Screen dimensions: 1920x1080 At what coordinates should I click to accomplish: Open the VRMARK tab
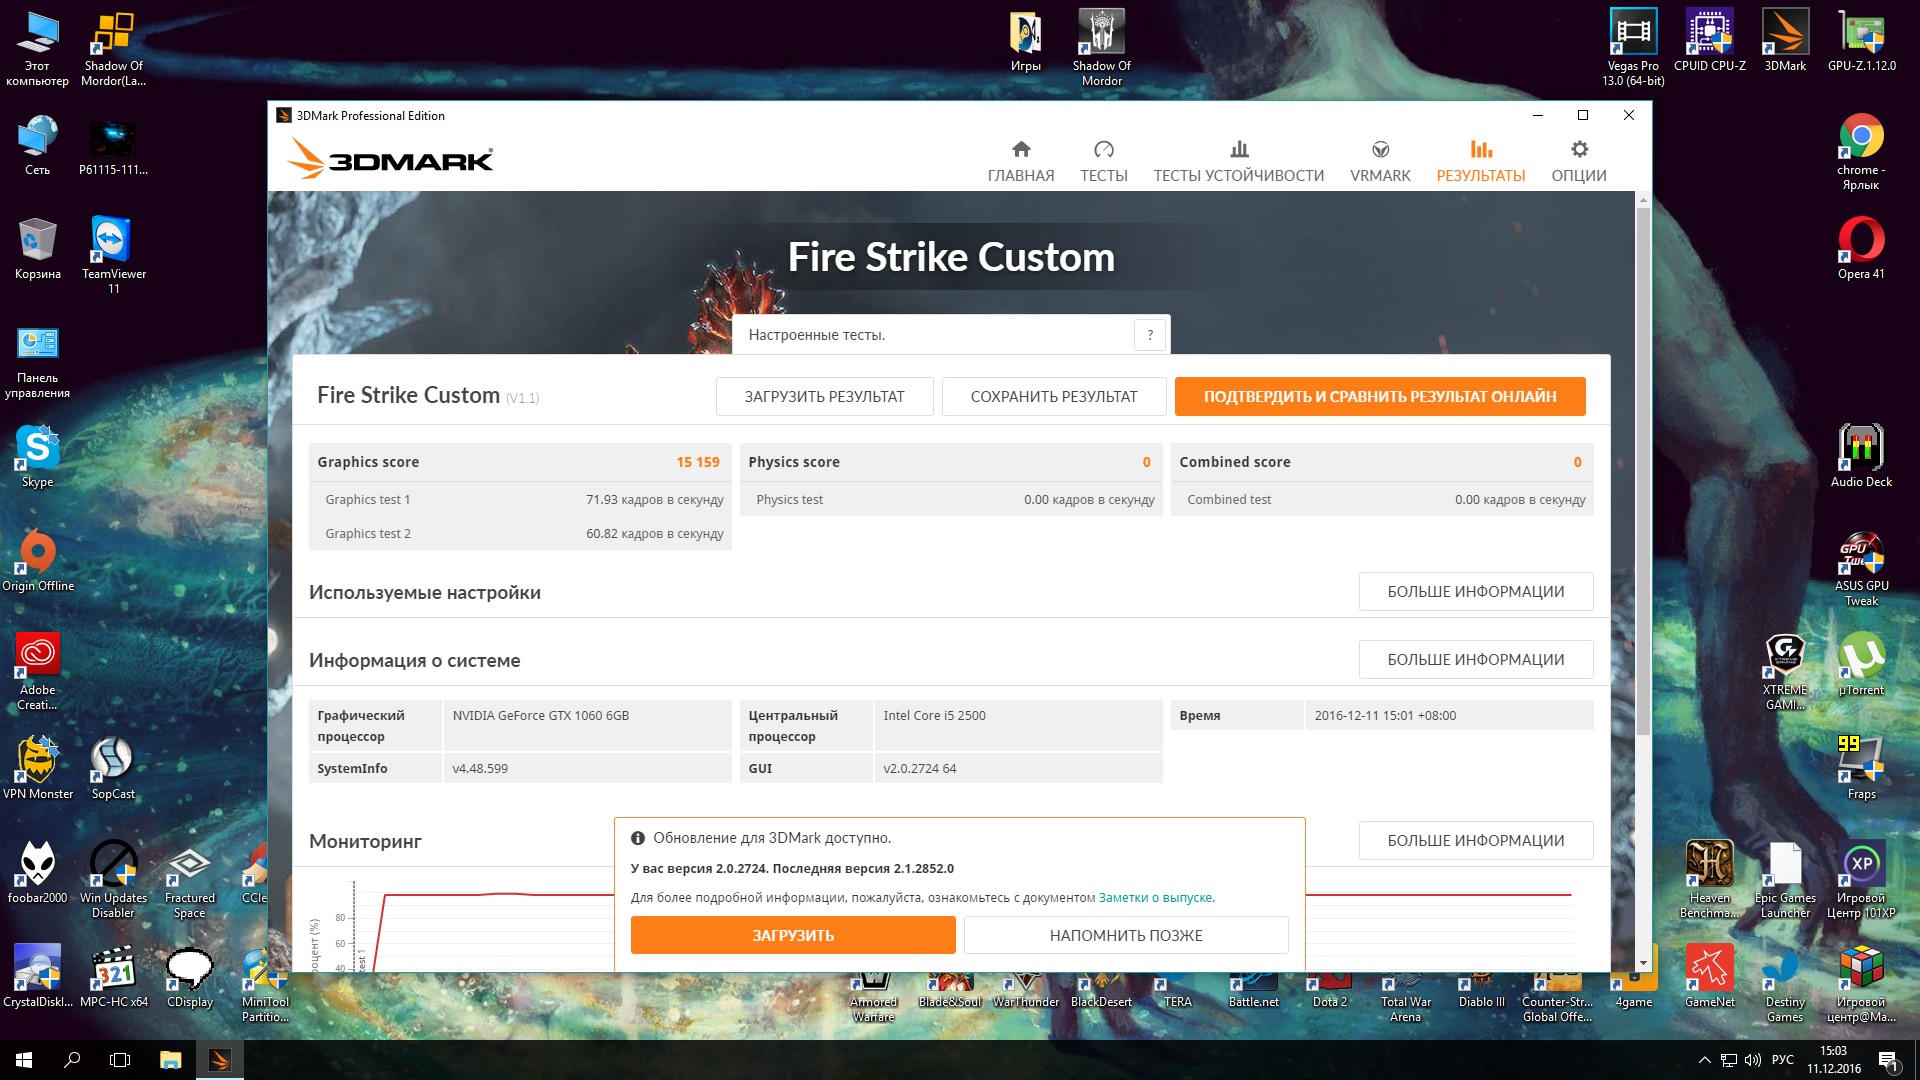click(x=1380, y=161)
